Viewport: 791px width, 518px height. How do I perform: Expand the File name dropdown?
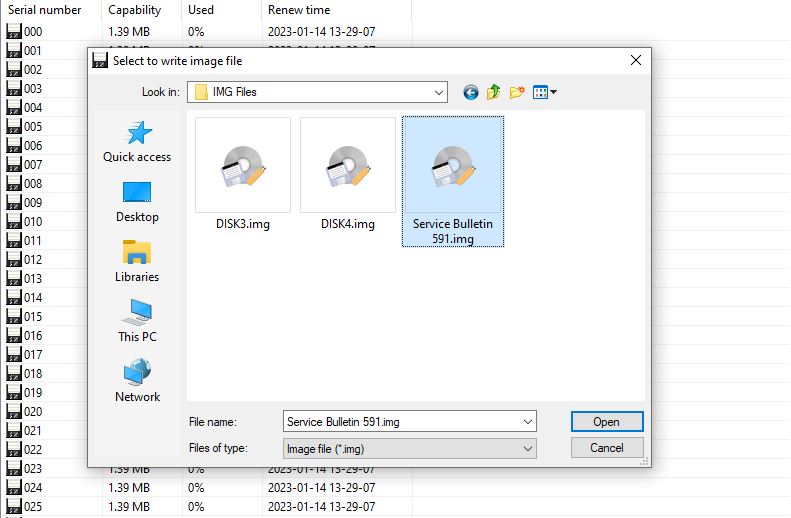tap(528, 421)
